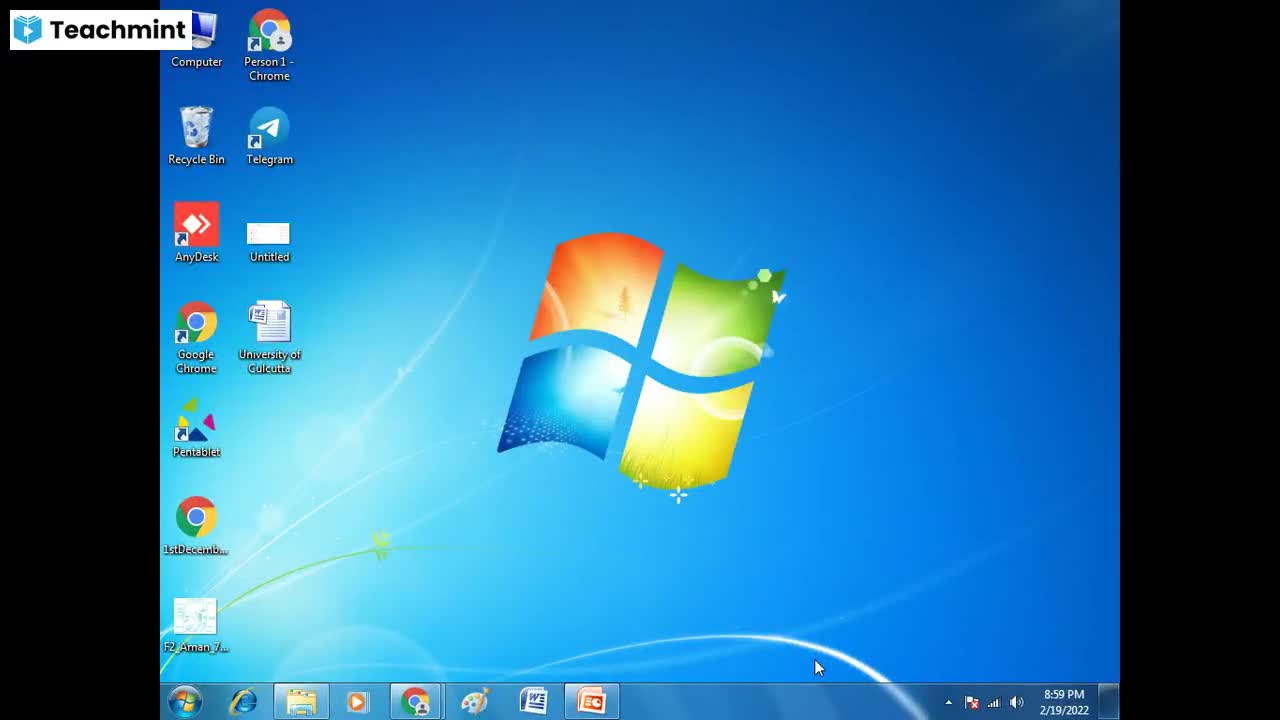Open the Windows Start menu orb
The width and height of the screenshot is (1280, 720).
tap(185, 702)
